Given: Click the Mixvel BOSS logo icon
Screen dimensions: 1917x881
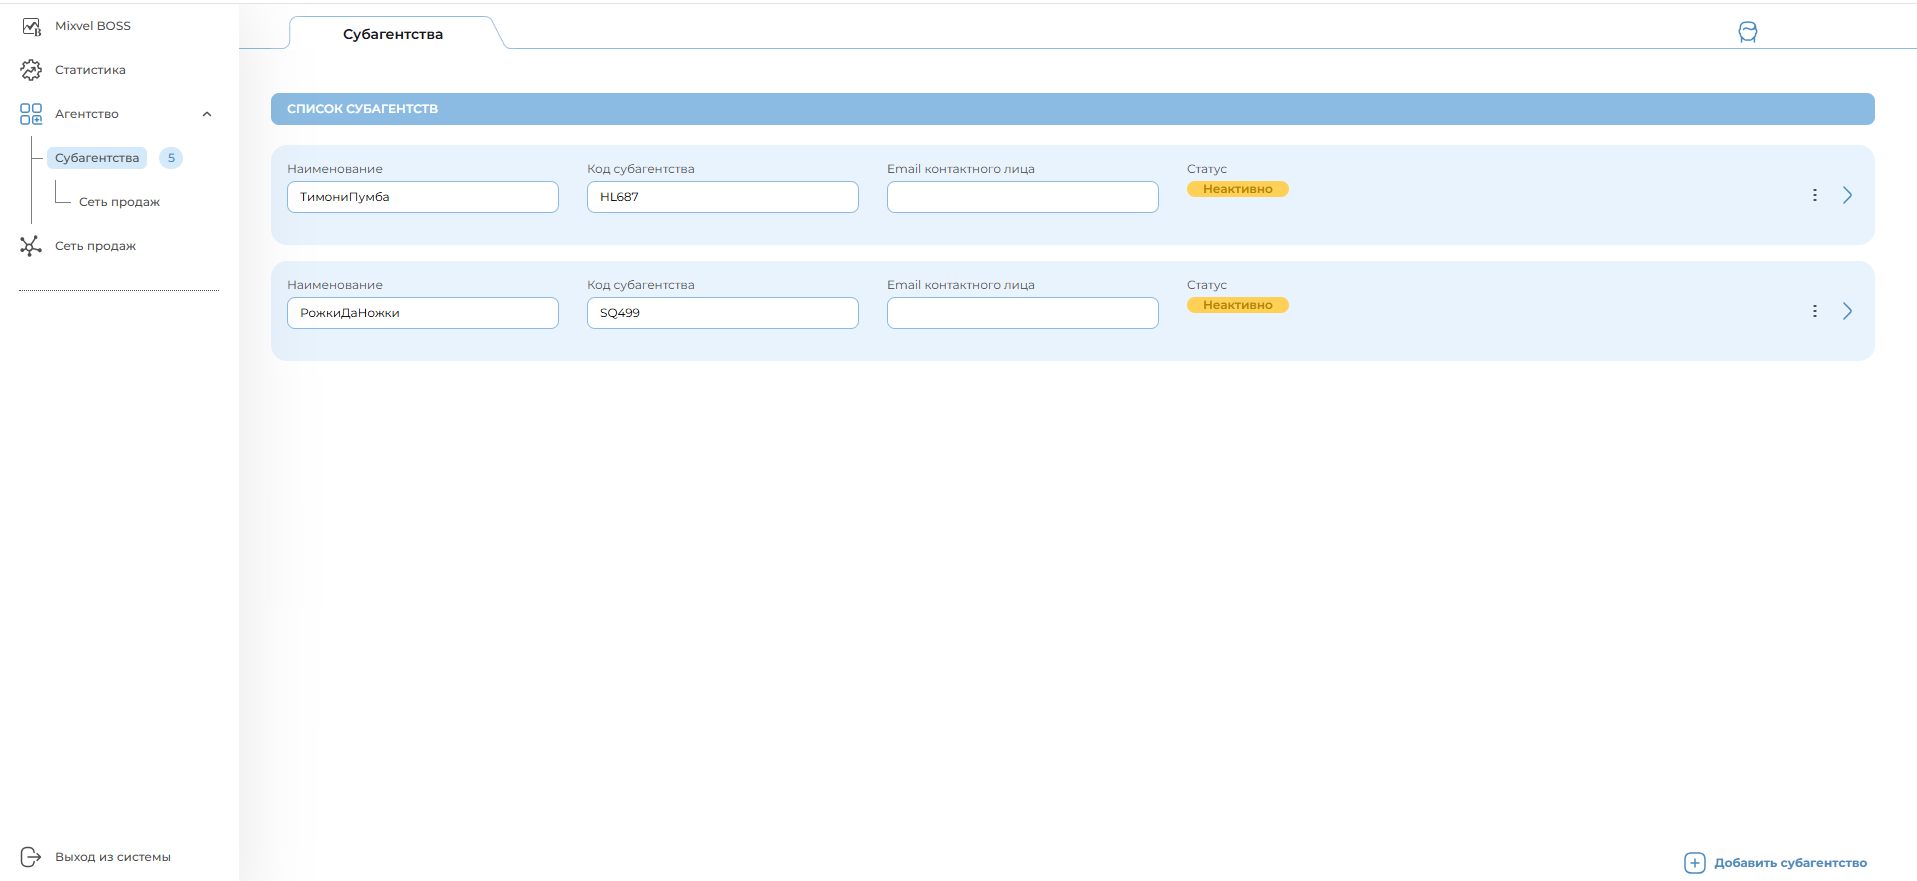Looking at the screenshot, I should point(31,26).
